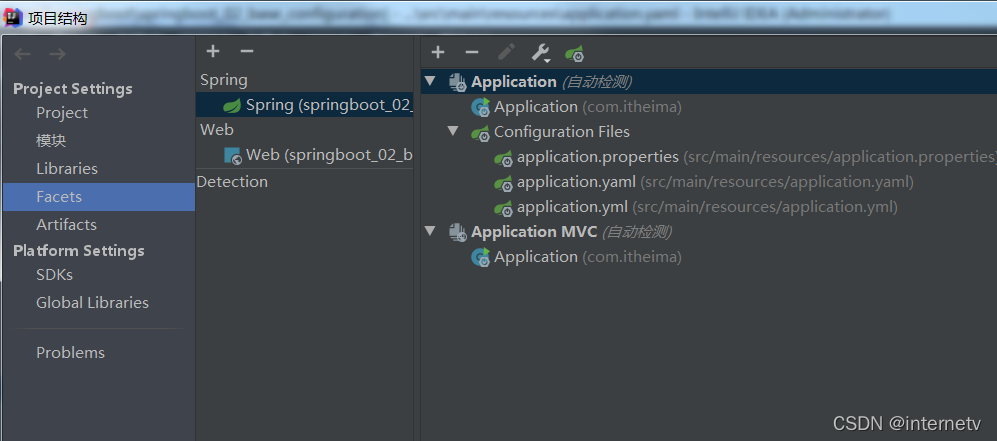Go forward with the right arrow

(x=57, y=54)
